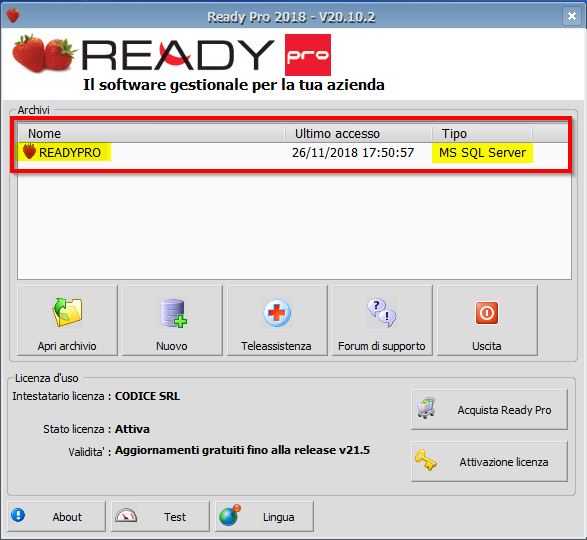Screen dimensions: 587x540
Task: Click the Lingua button label
Action: tap(279, 518)
